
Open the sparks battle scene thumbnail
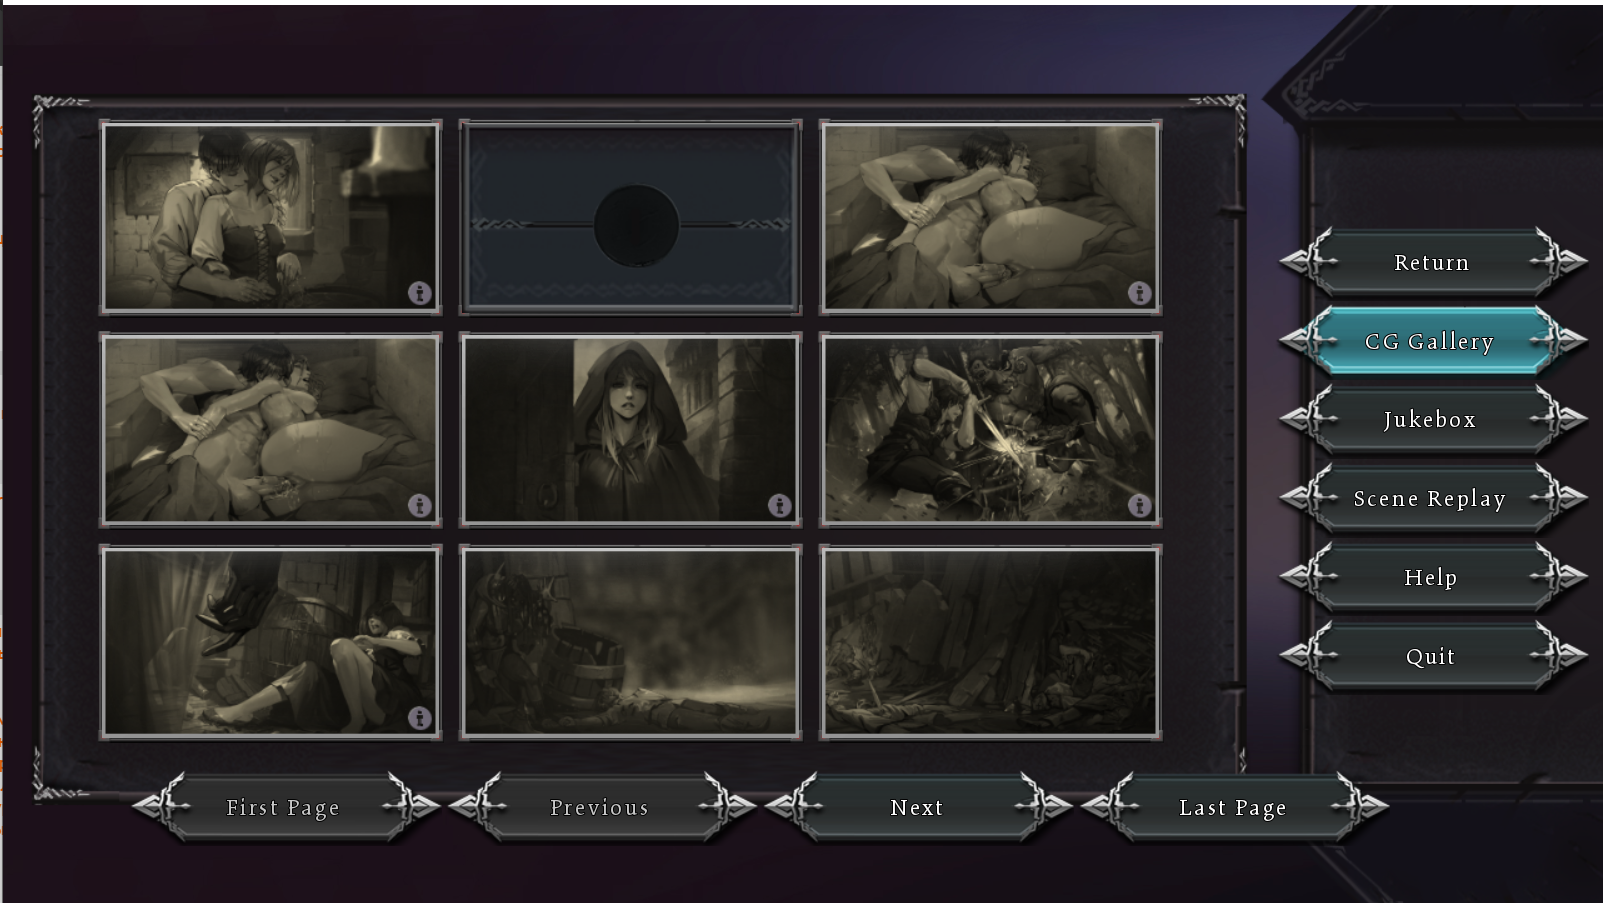point(991,429)
